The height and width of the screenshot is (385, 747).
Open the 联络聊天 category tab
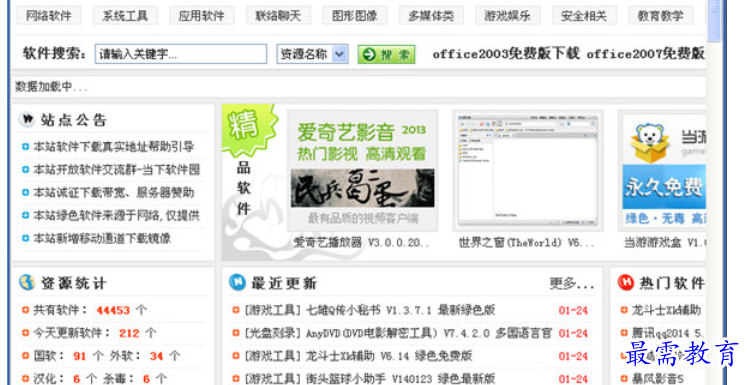click(278, 16)
